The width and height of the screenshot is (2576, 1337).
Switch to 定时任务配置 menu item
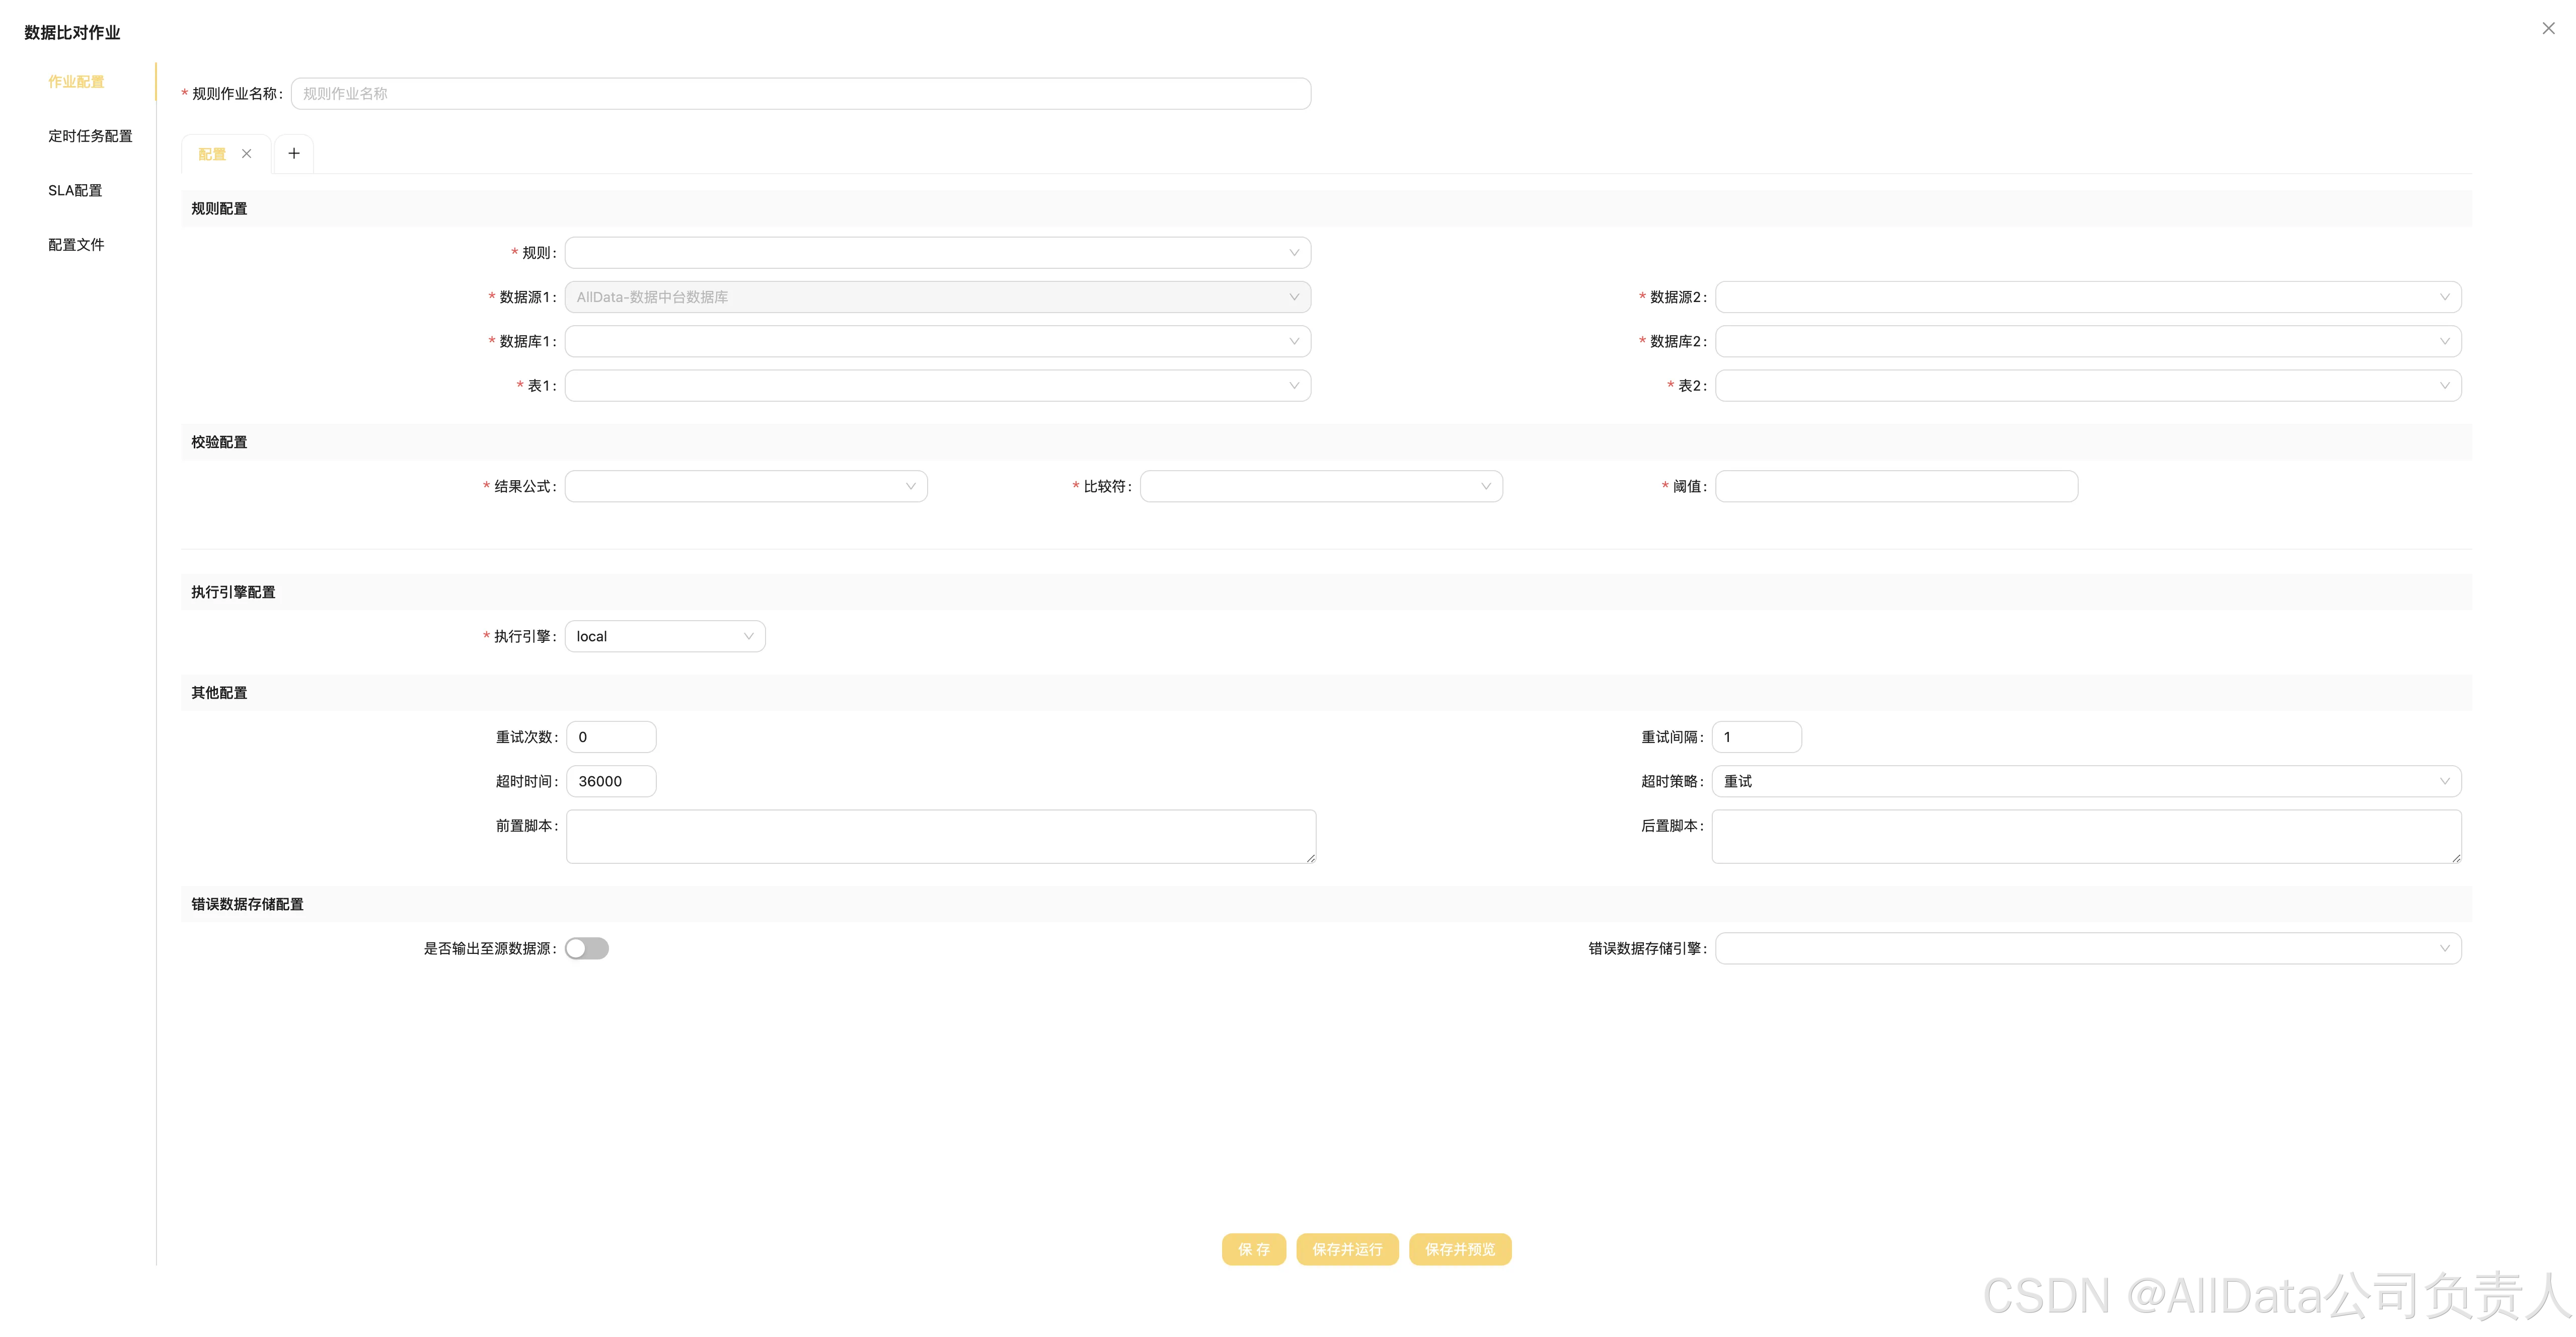pos(90,136)
